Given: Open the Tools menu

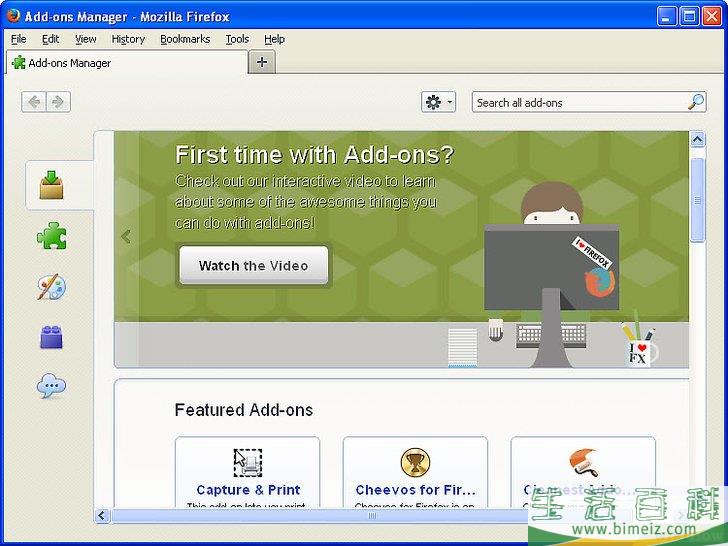Looking at the screenshot, I should (x=237, y=39).
